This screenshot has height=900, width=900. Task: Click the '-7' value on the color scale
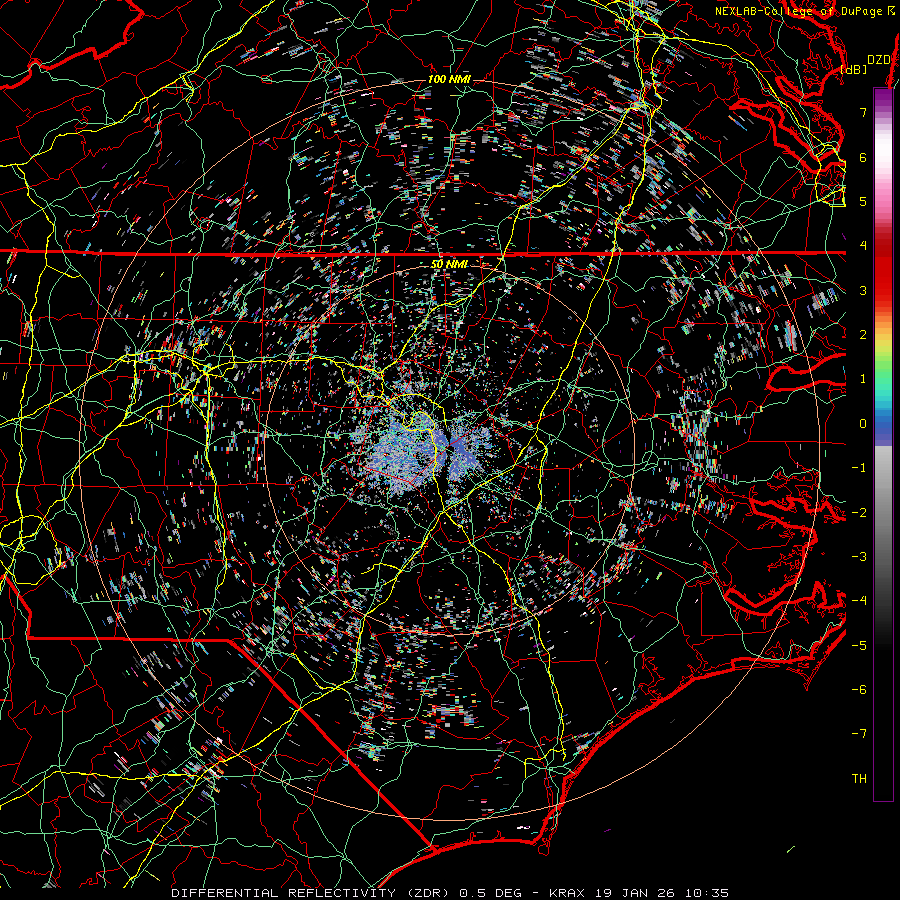pyautogui.click(x=859, y=734)
